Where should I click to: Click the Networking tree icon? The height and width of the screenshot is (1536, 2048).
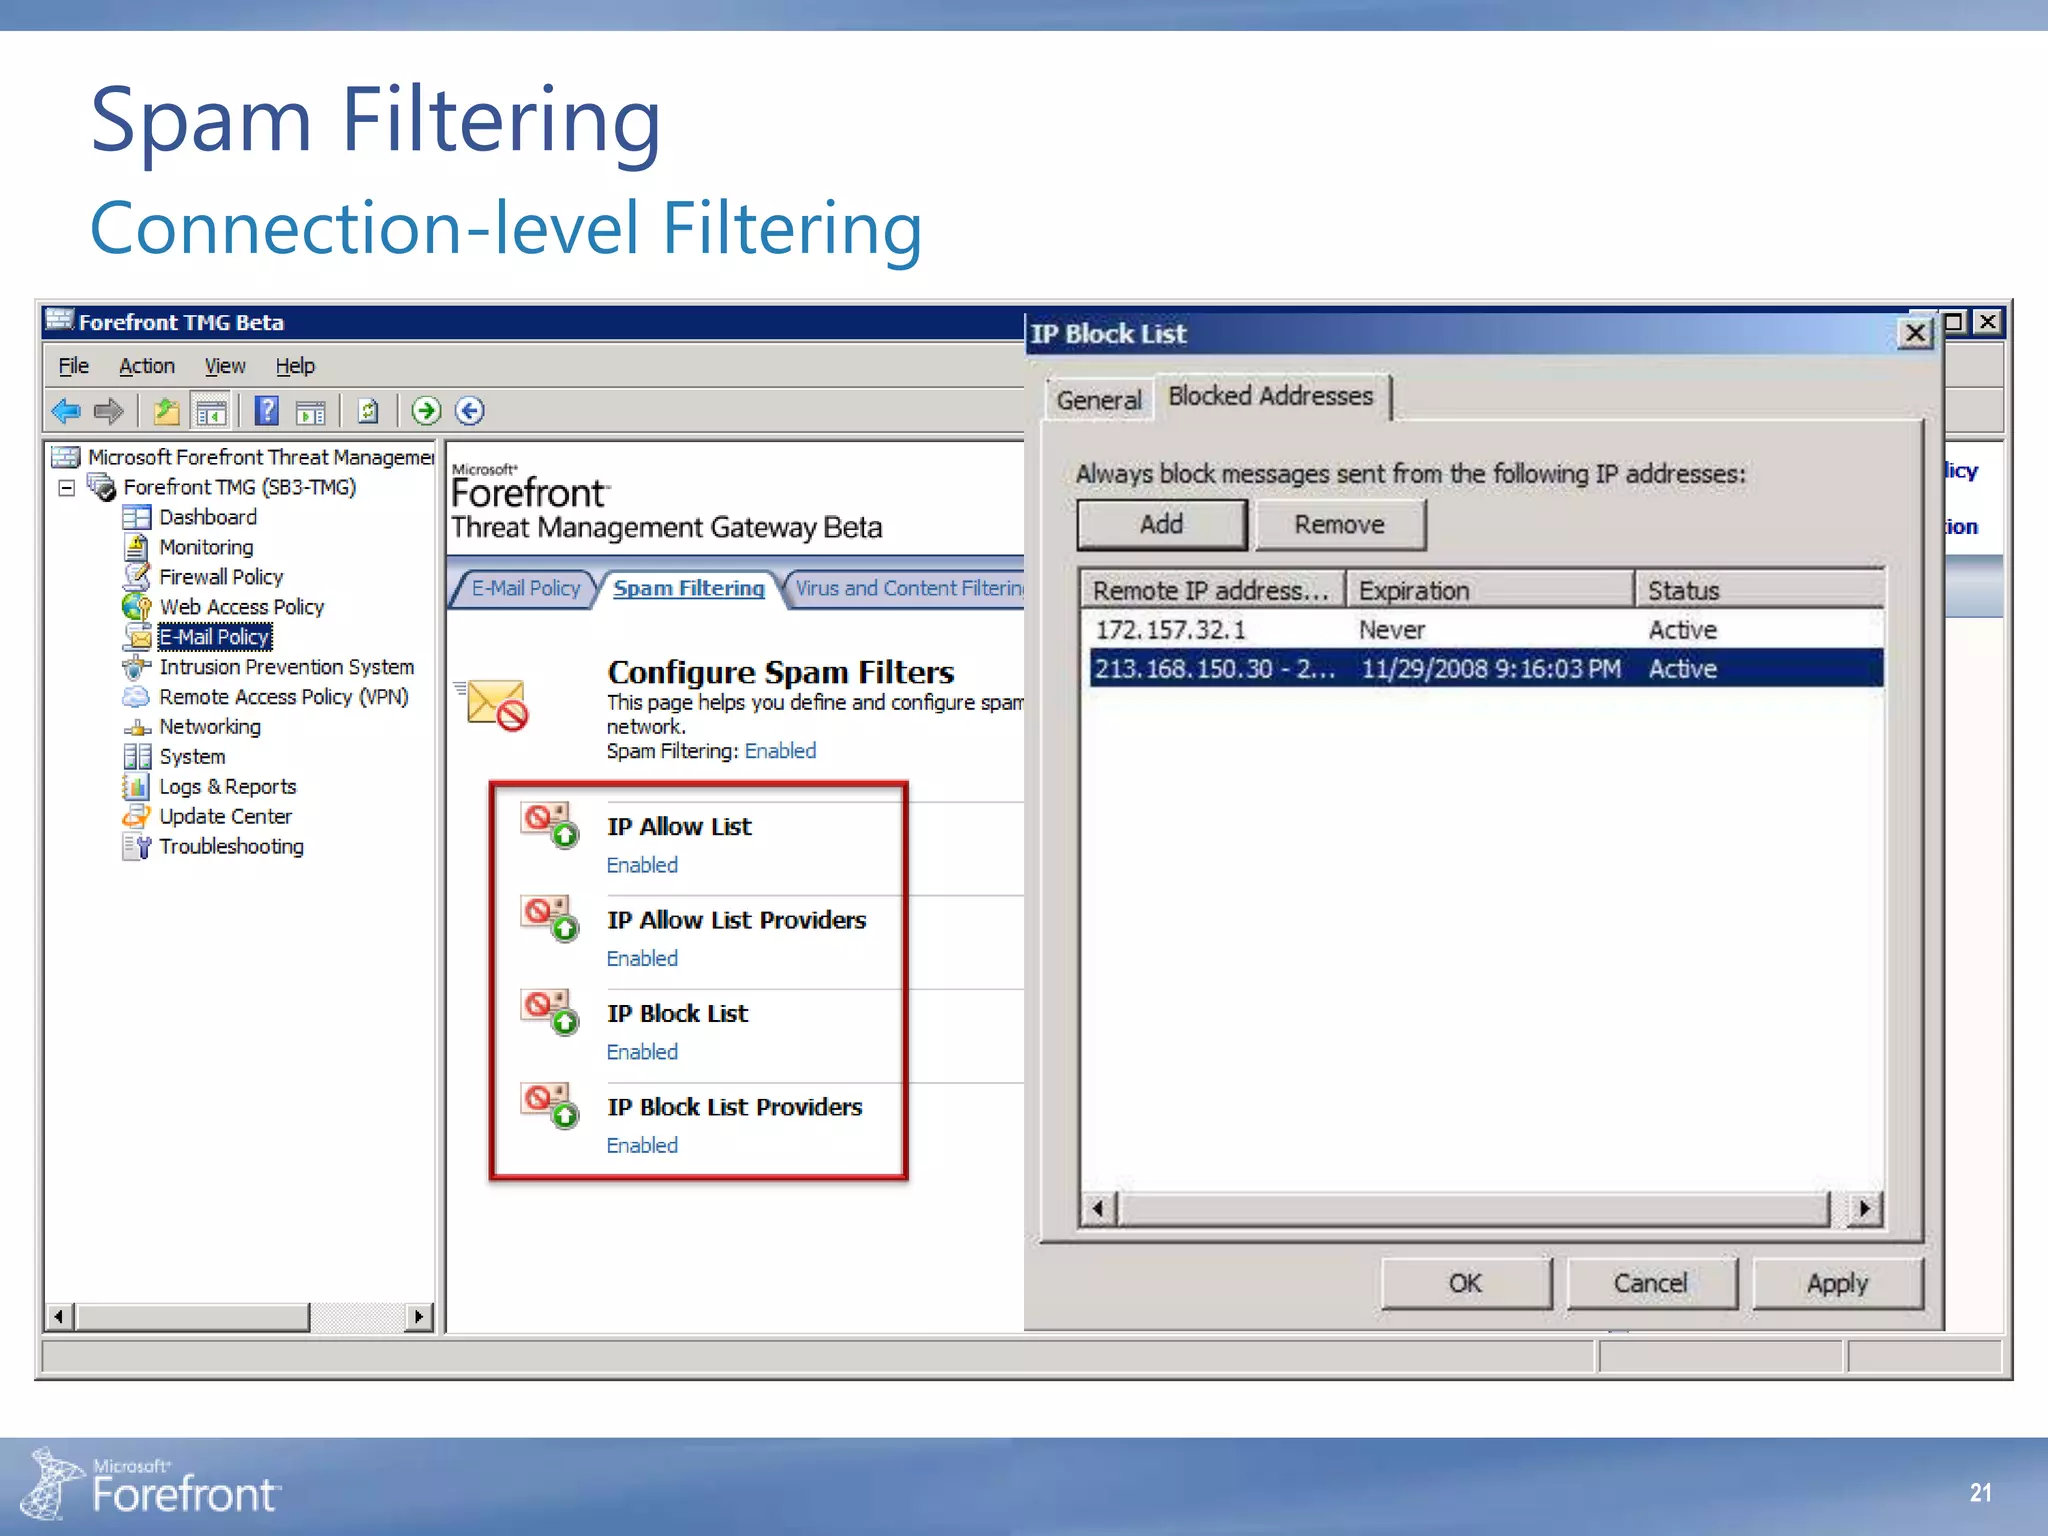point(137,728)
